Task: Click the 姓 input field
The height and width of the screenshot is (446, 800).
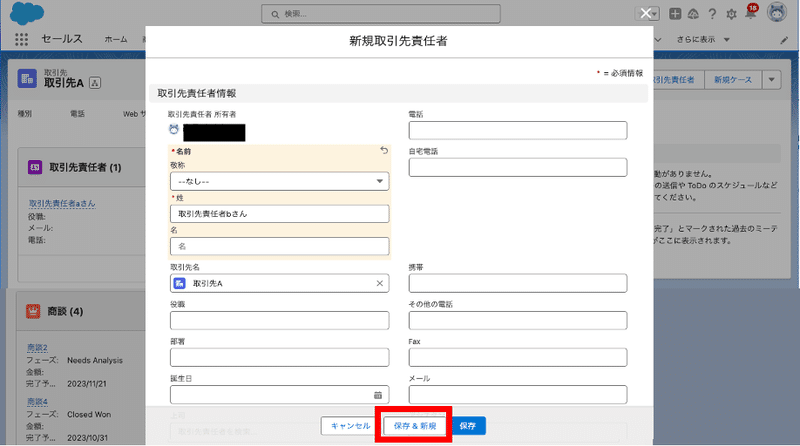Action: coord(280,214)
